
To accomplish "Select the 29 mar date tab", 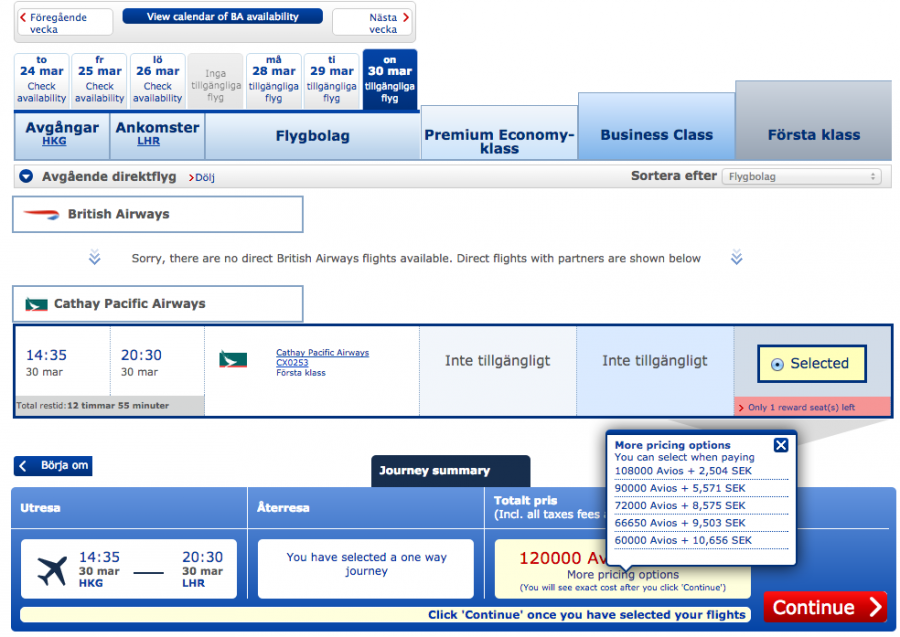I will pos(332,79).
